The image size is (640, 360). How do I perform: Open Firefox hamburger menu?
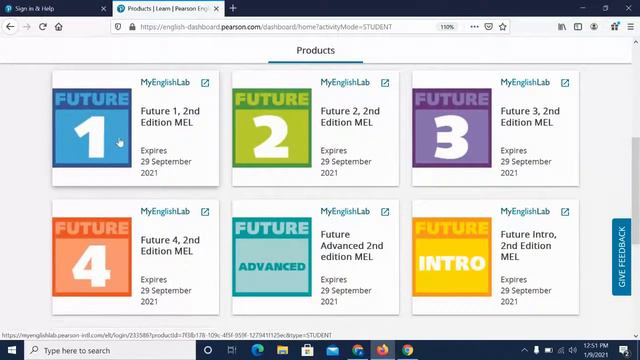click(631, 27)
